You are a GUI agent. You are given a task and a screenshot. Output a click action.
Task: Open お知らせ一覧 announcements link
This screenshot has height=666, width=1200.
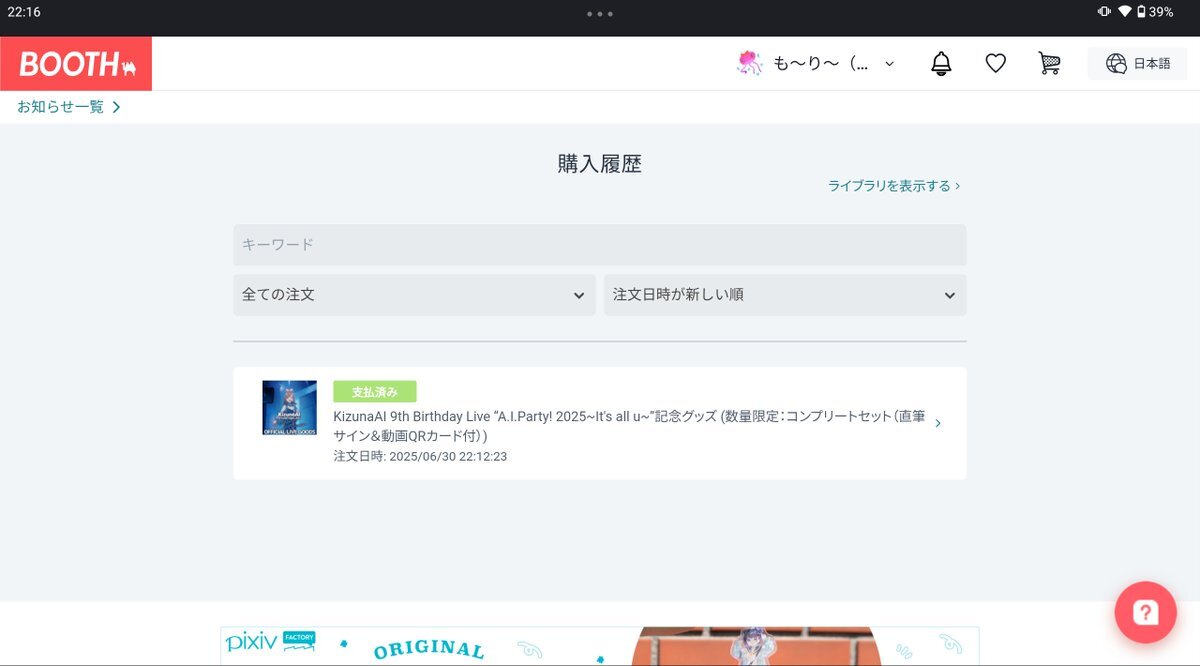coord(69,107)
